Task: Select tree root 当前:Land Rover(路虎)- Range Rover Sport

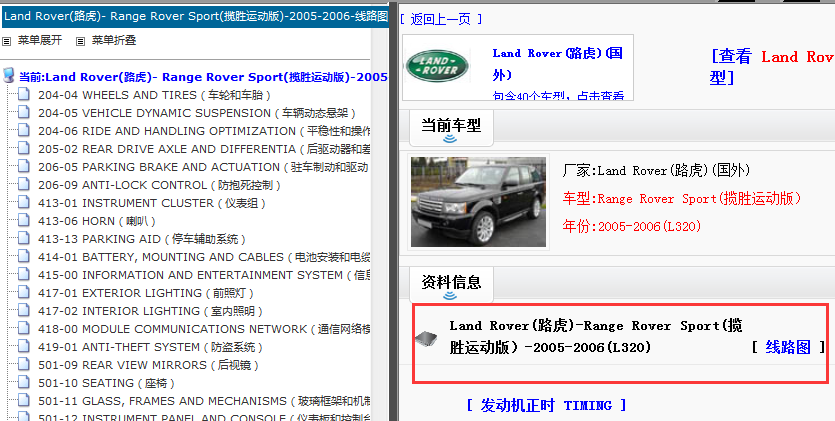Action: 203,77
